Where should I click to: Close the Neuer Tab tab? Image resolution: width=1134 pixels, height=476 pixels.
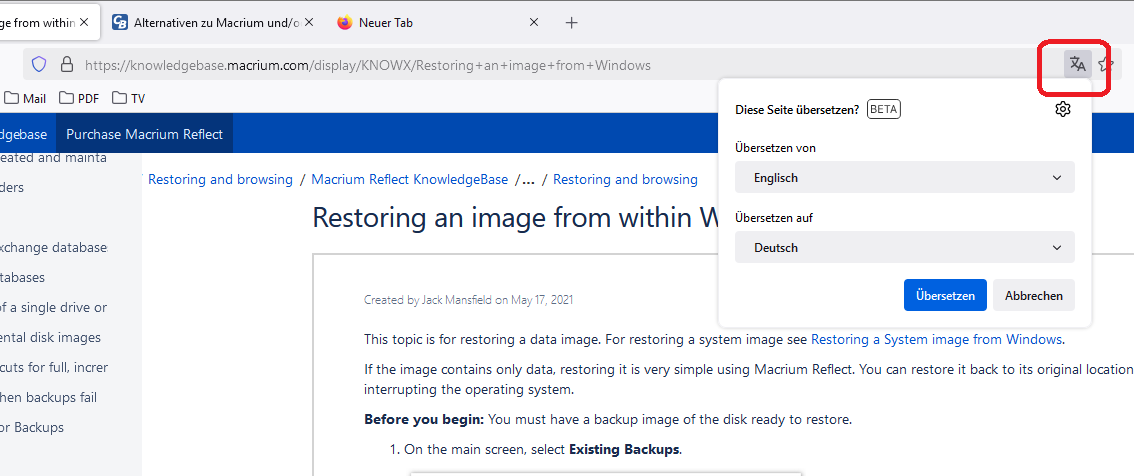[x=534, y=22]
